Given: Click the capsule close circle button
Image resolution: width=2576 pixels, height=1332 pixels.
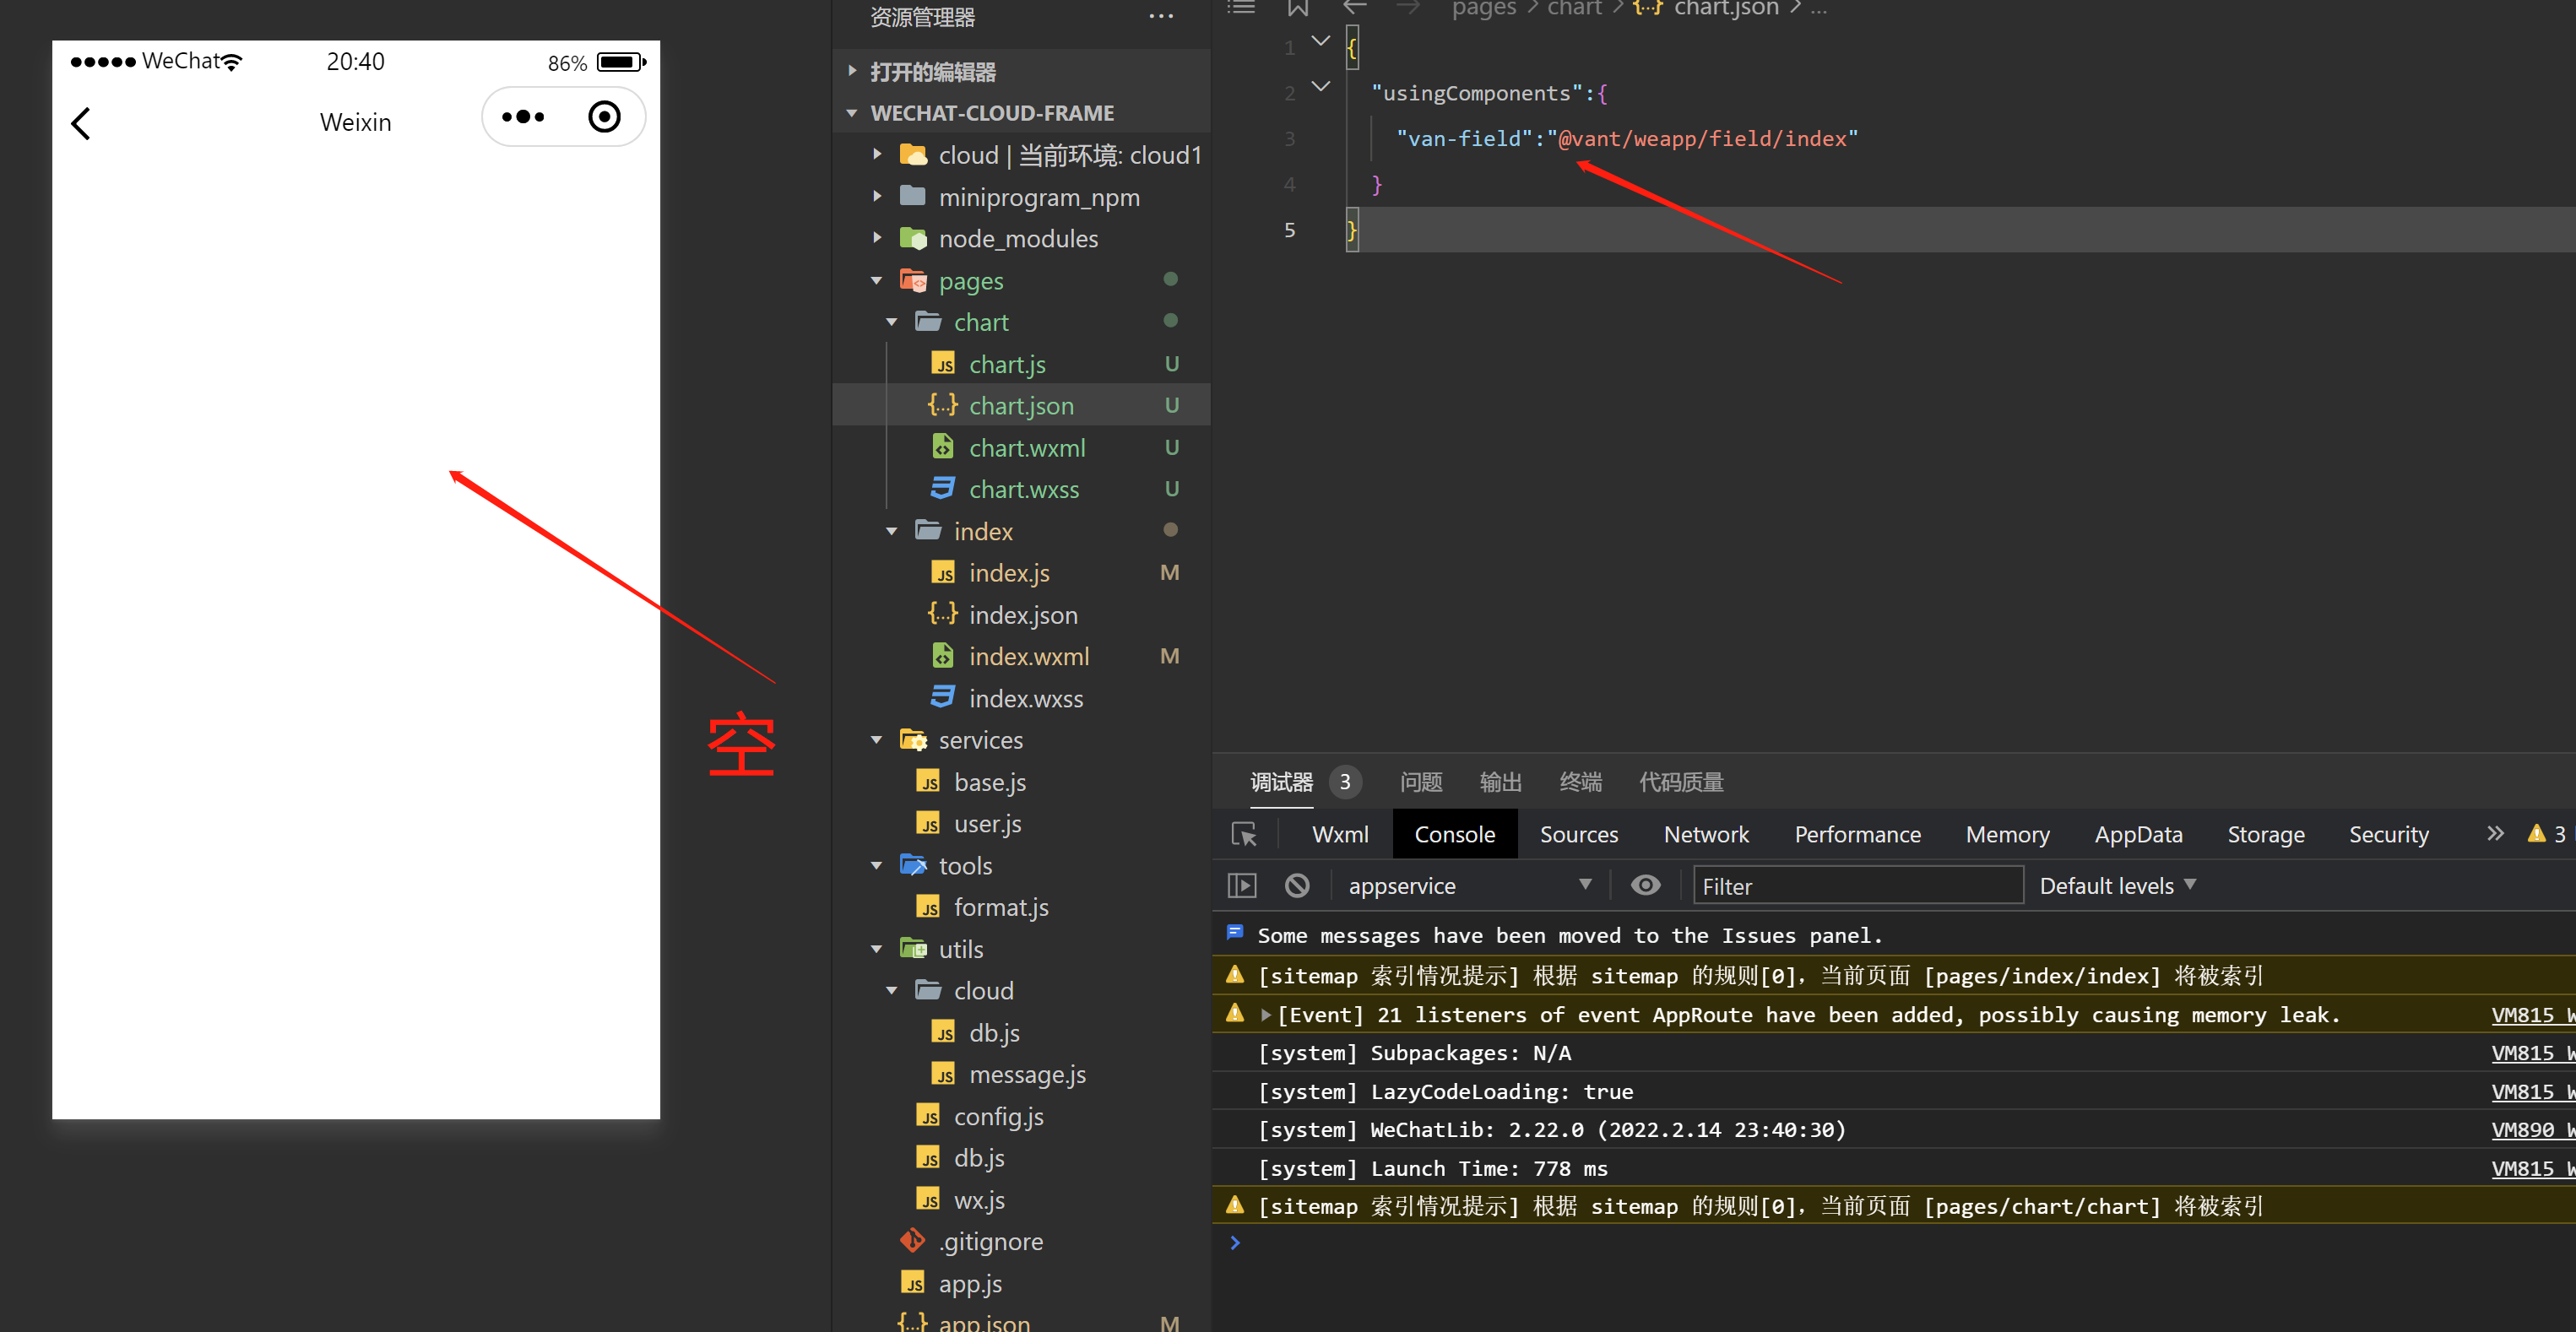Looking at the screenshot, I should click(x=604, y=117).
